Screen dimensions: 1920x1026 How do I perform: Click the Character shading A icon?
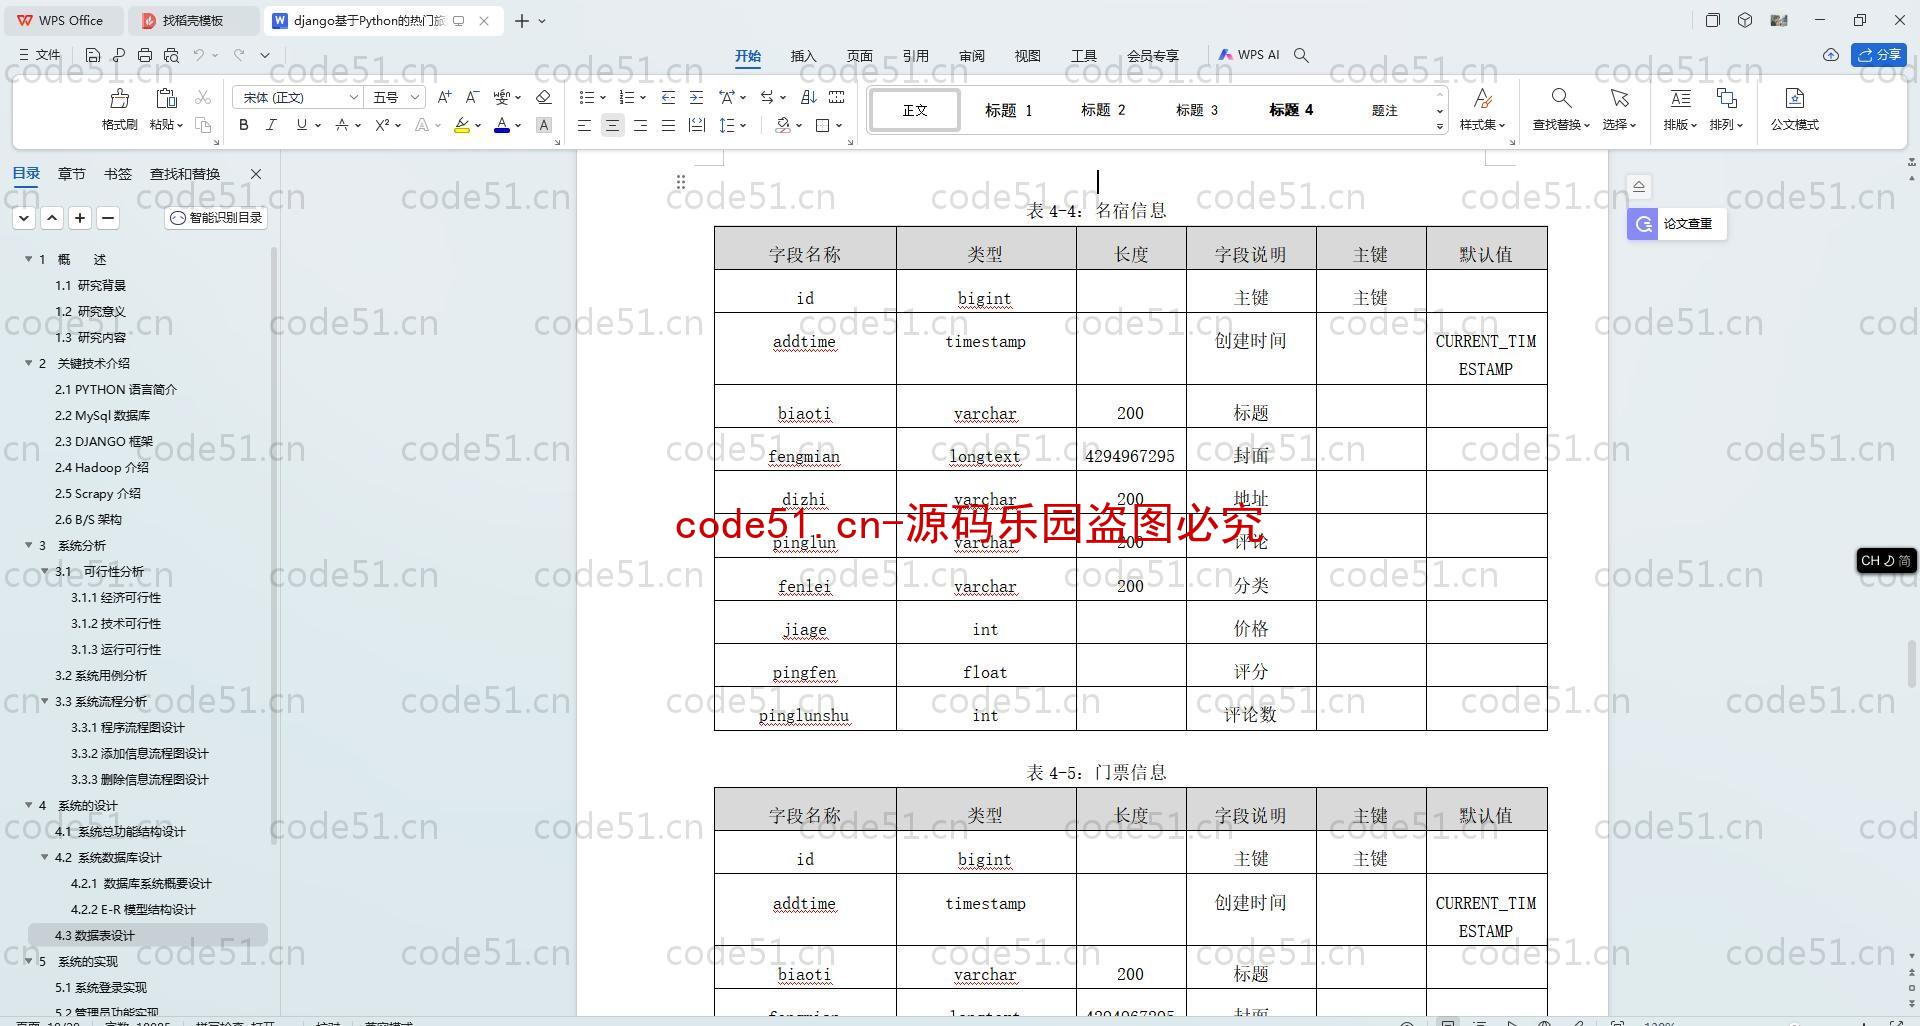(x=544, y=125)
